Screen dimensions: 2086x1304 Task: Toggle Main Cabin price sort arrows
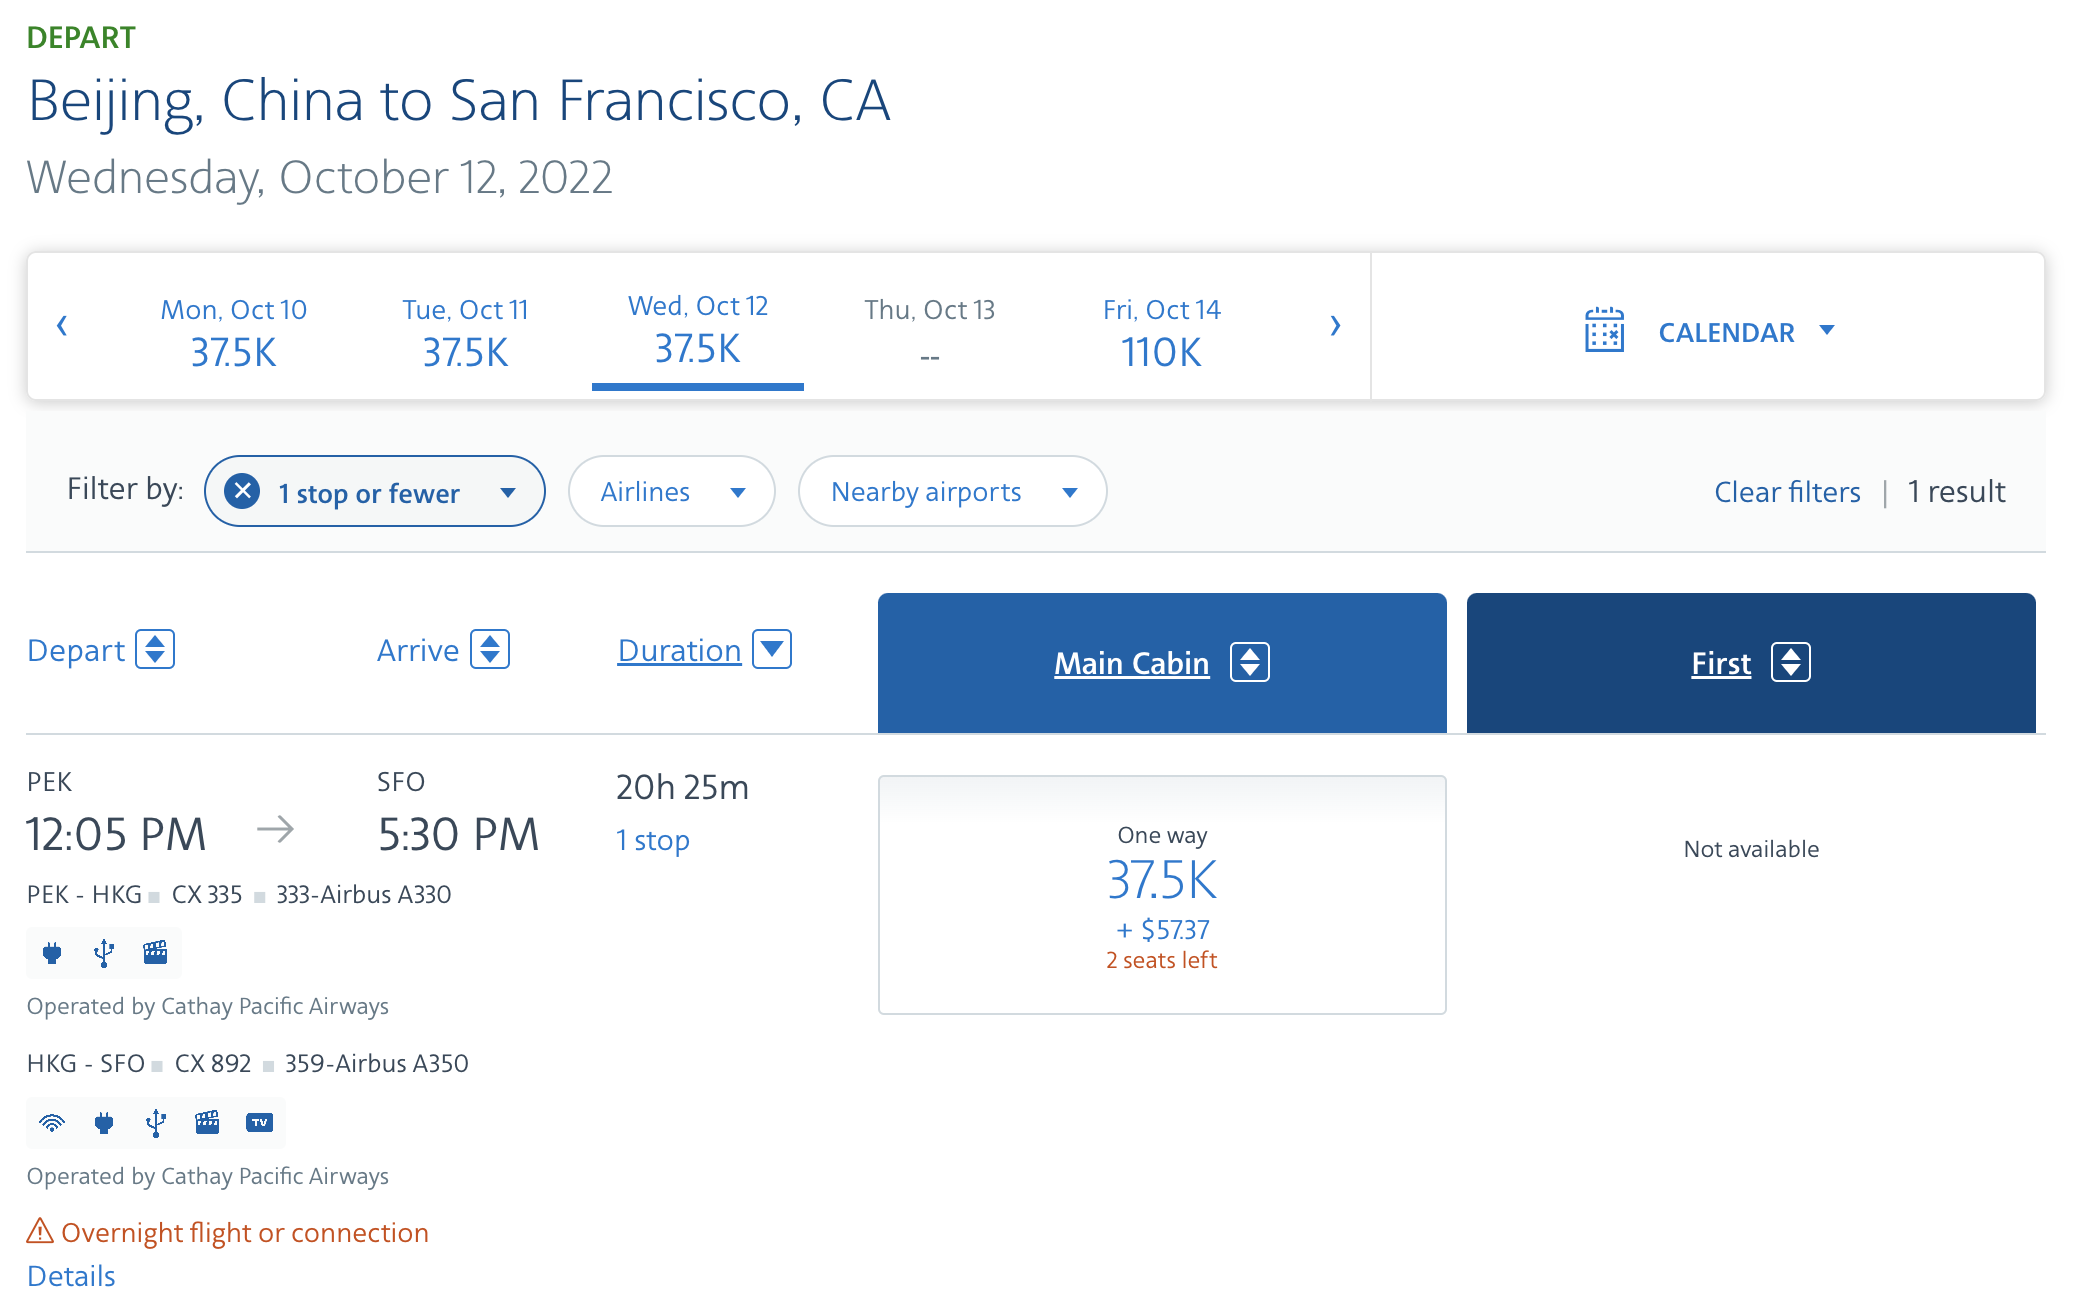point(1250,663)
